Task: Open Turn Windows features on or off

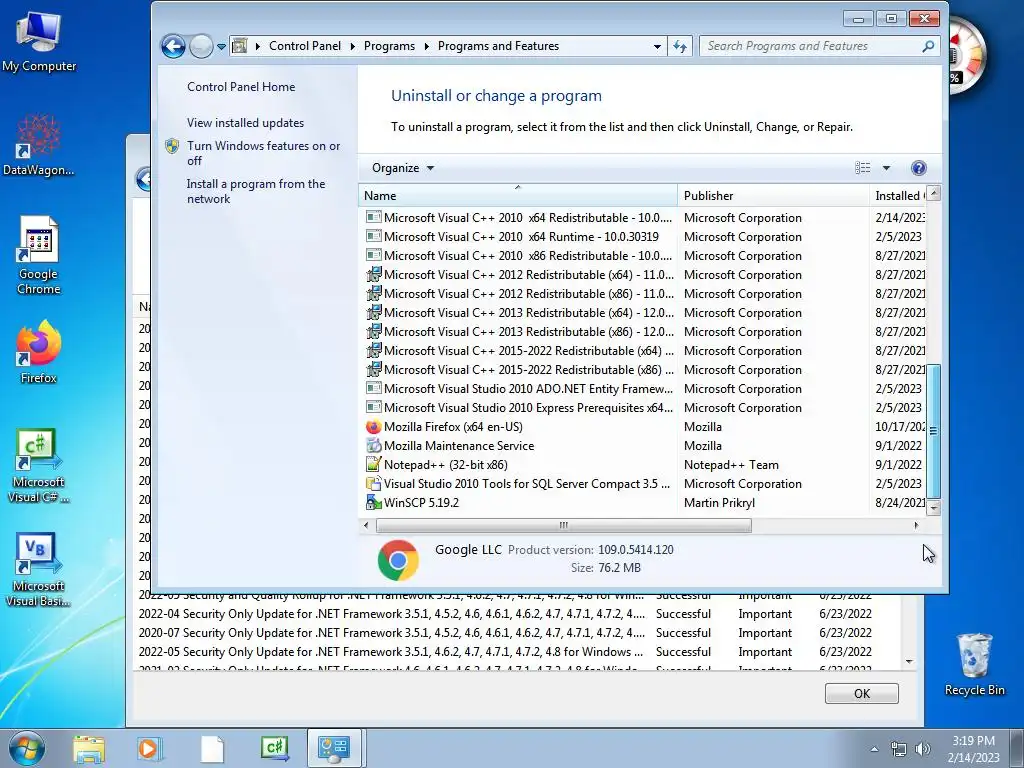Action: 263,153
